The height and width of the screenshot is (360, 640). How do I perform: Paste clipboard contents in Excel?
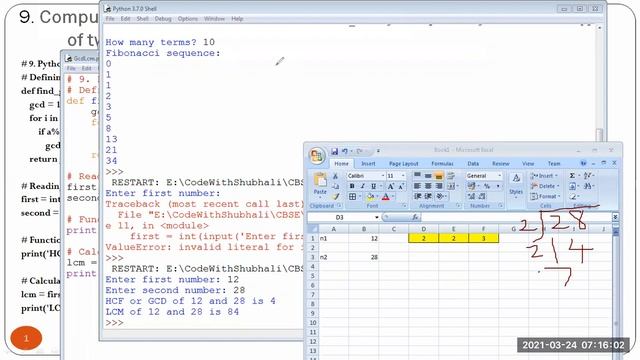tap(320, 184)
